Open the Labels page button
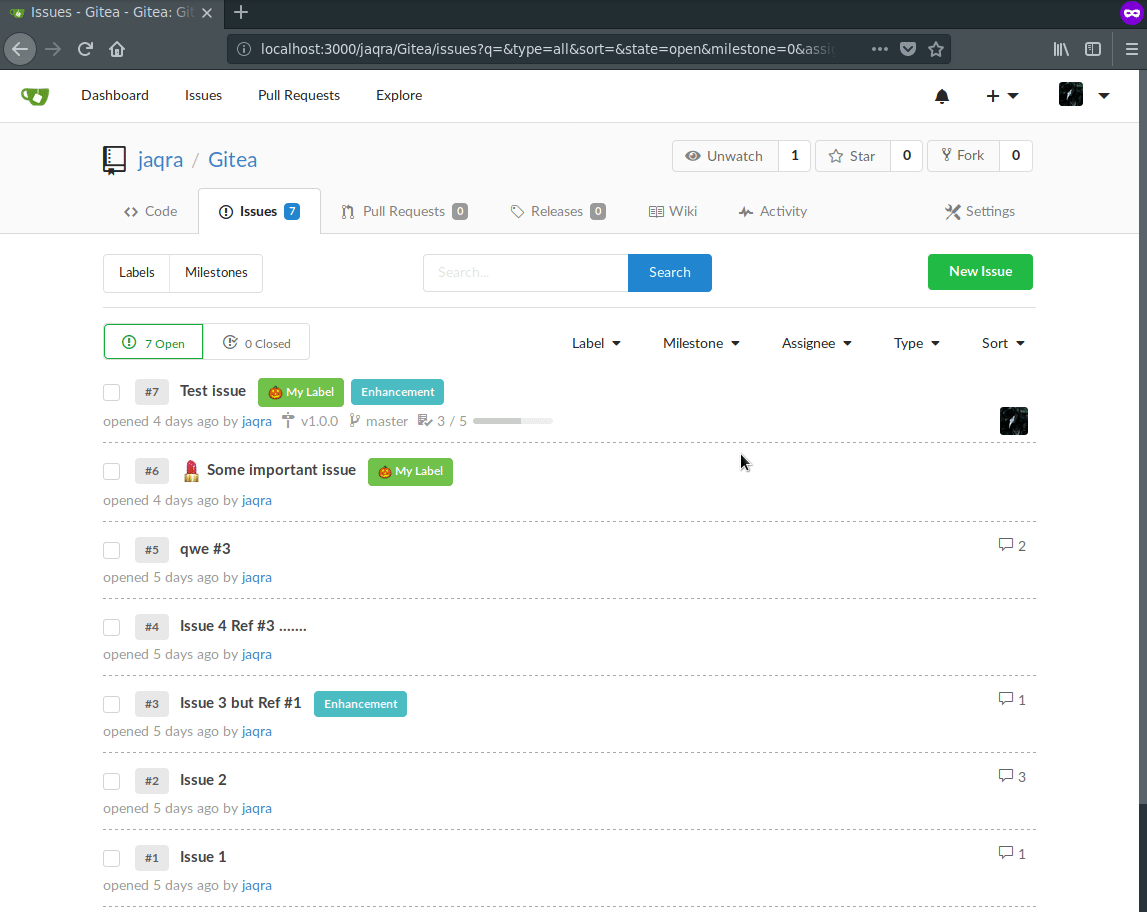Viewport: 1147px width, 912px height. [137, 273]
